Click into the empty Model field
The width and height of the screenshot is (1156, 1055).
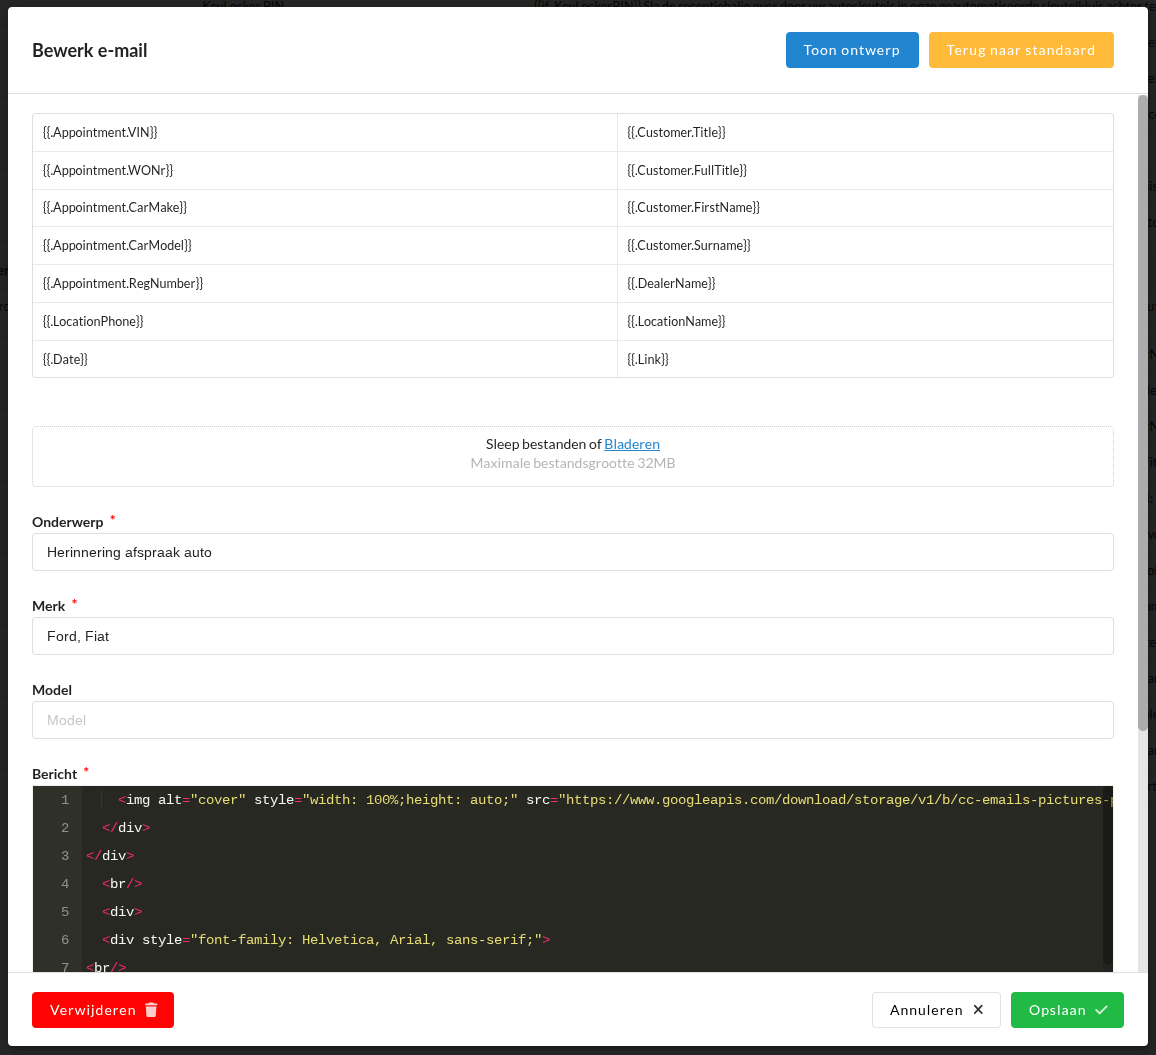click(x=572, y=720)
